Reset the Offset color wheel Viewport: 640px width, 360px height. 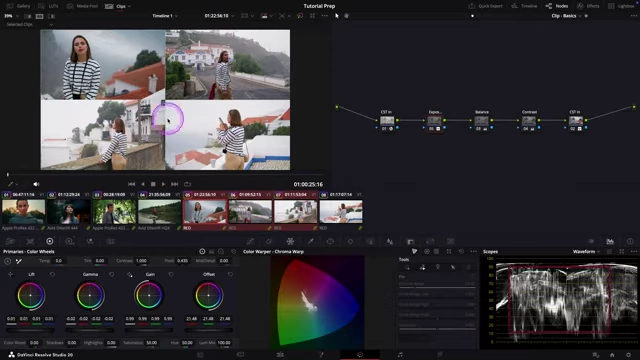pyautogui.click(x=230, y=274)
